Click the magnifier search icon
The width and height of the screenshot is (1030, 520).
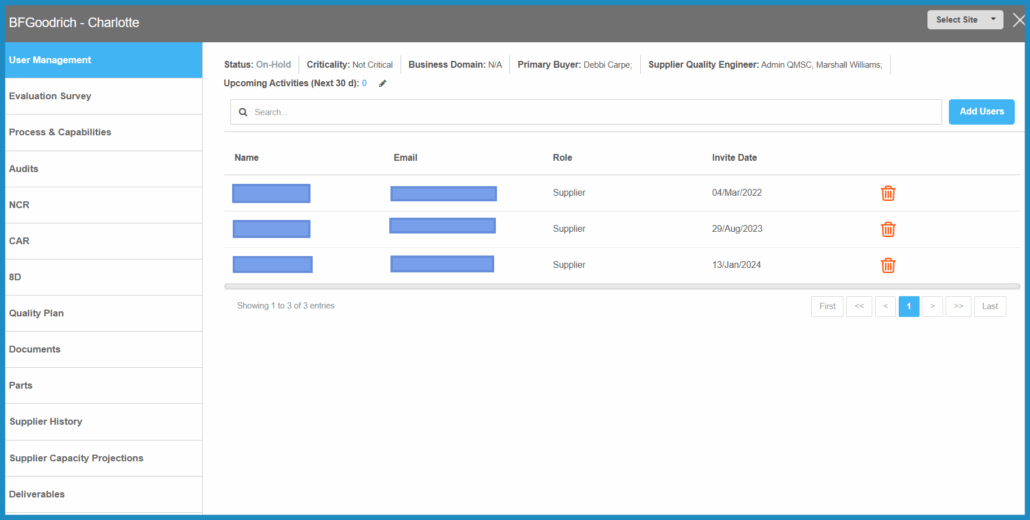(x=243, y=112)
